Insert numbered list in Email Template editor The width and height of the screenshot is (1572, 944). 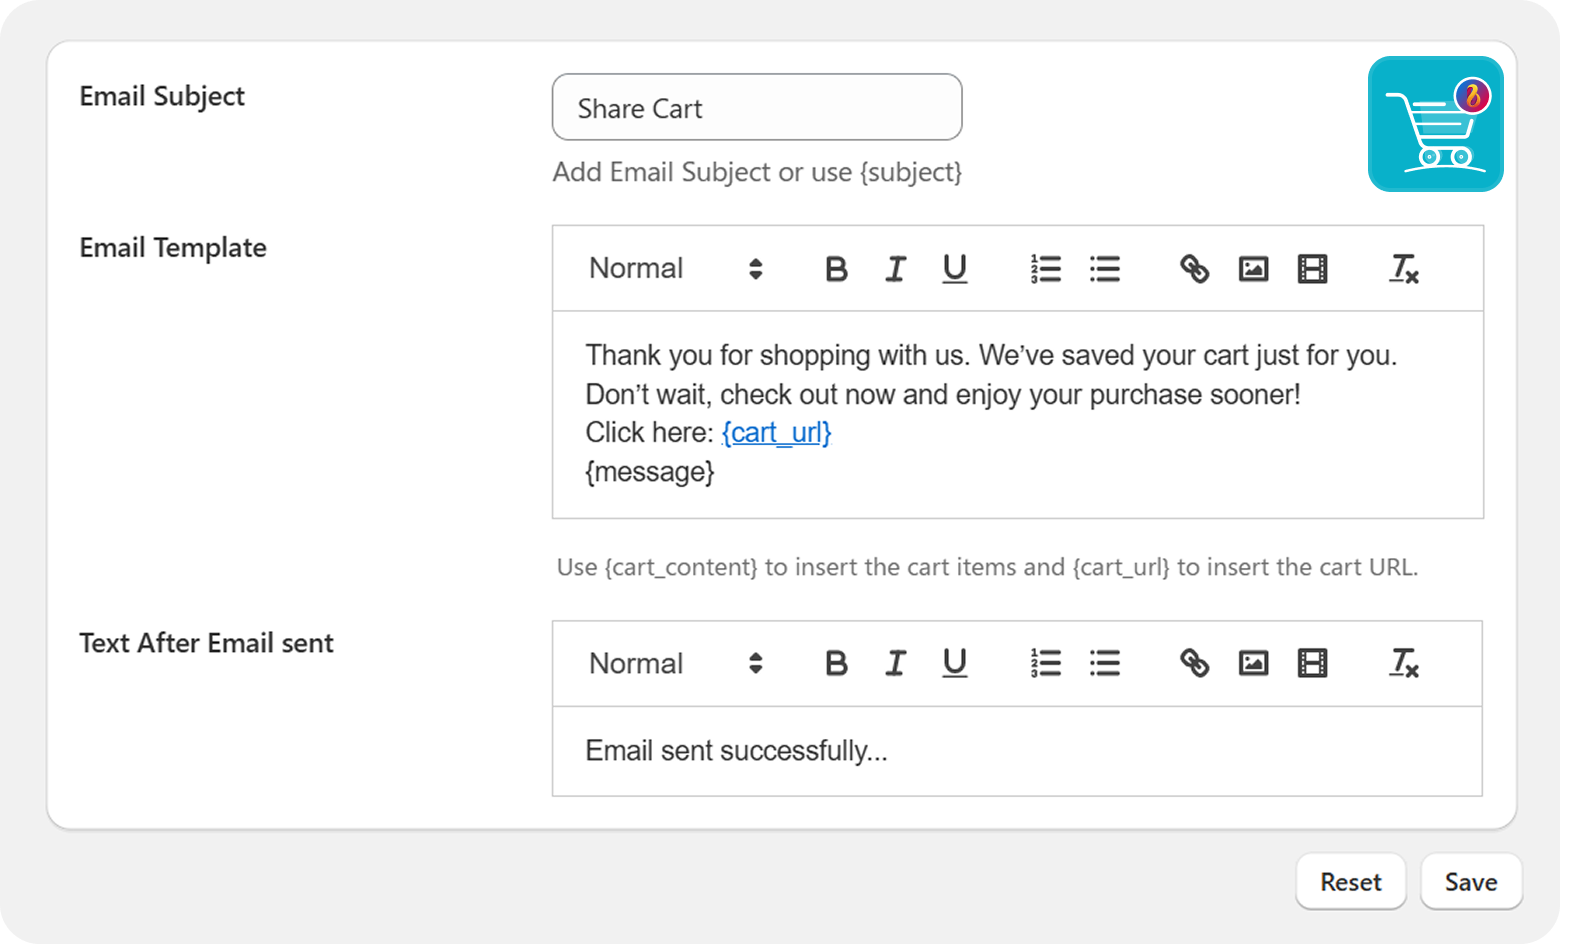coord(1045,269)
